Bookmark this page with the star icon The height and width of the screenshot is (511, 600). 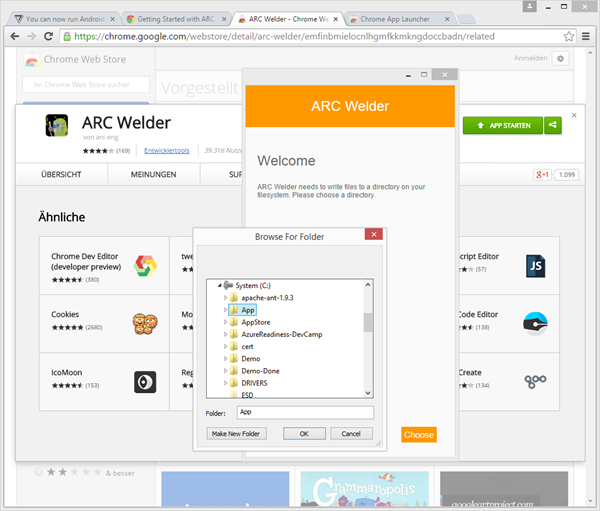pyautogui.click(x=569, y=36)
